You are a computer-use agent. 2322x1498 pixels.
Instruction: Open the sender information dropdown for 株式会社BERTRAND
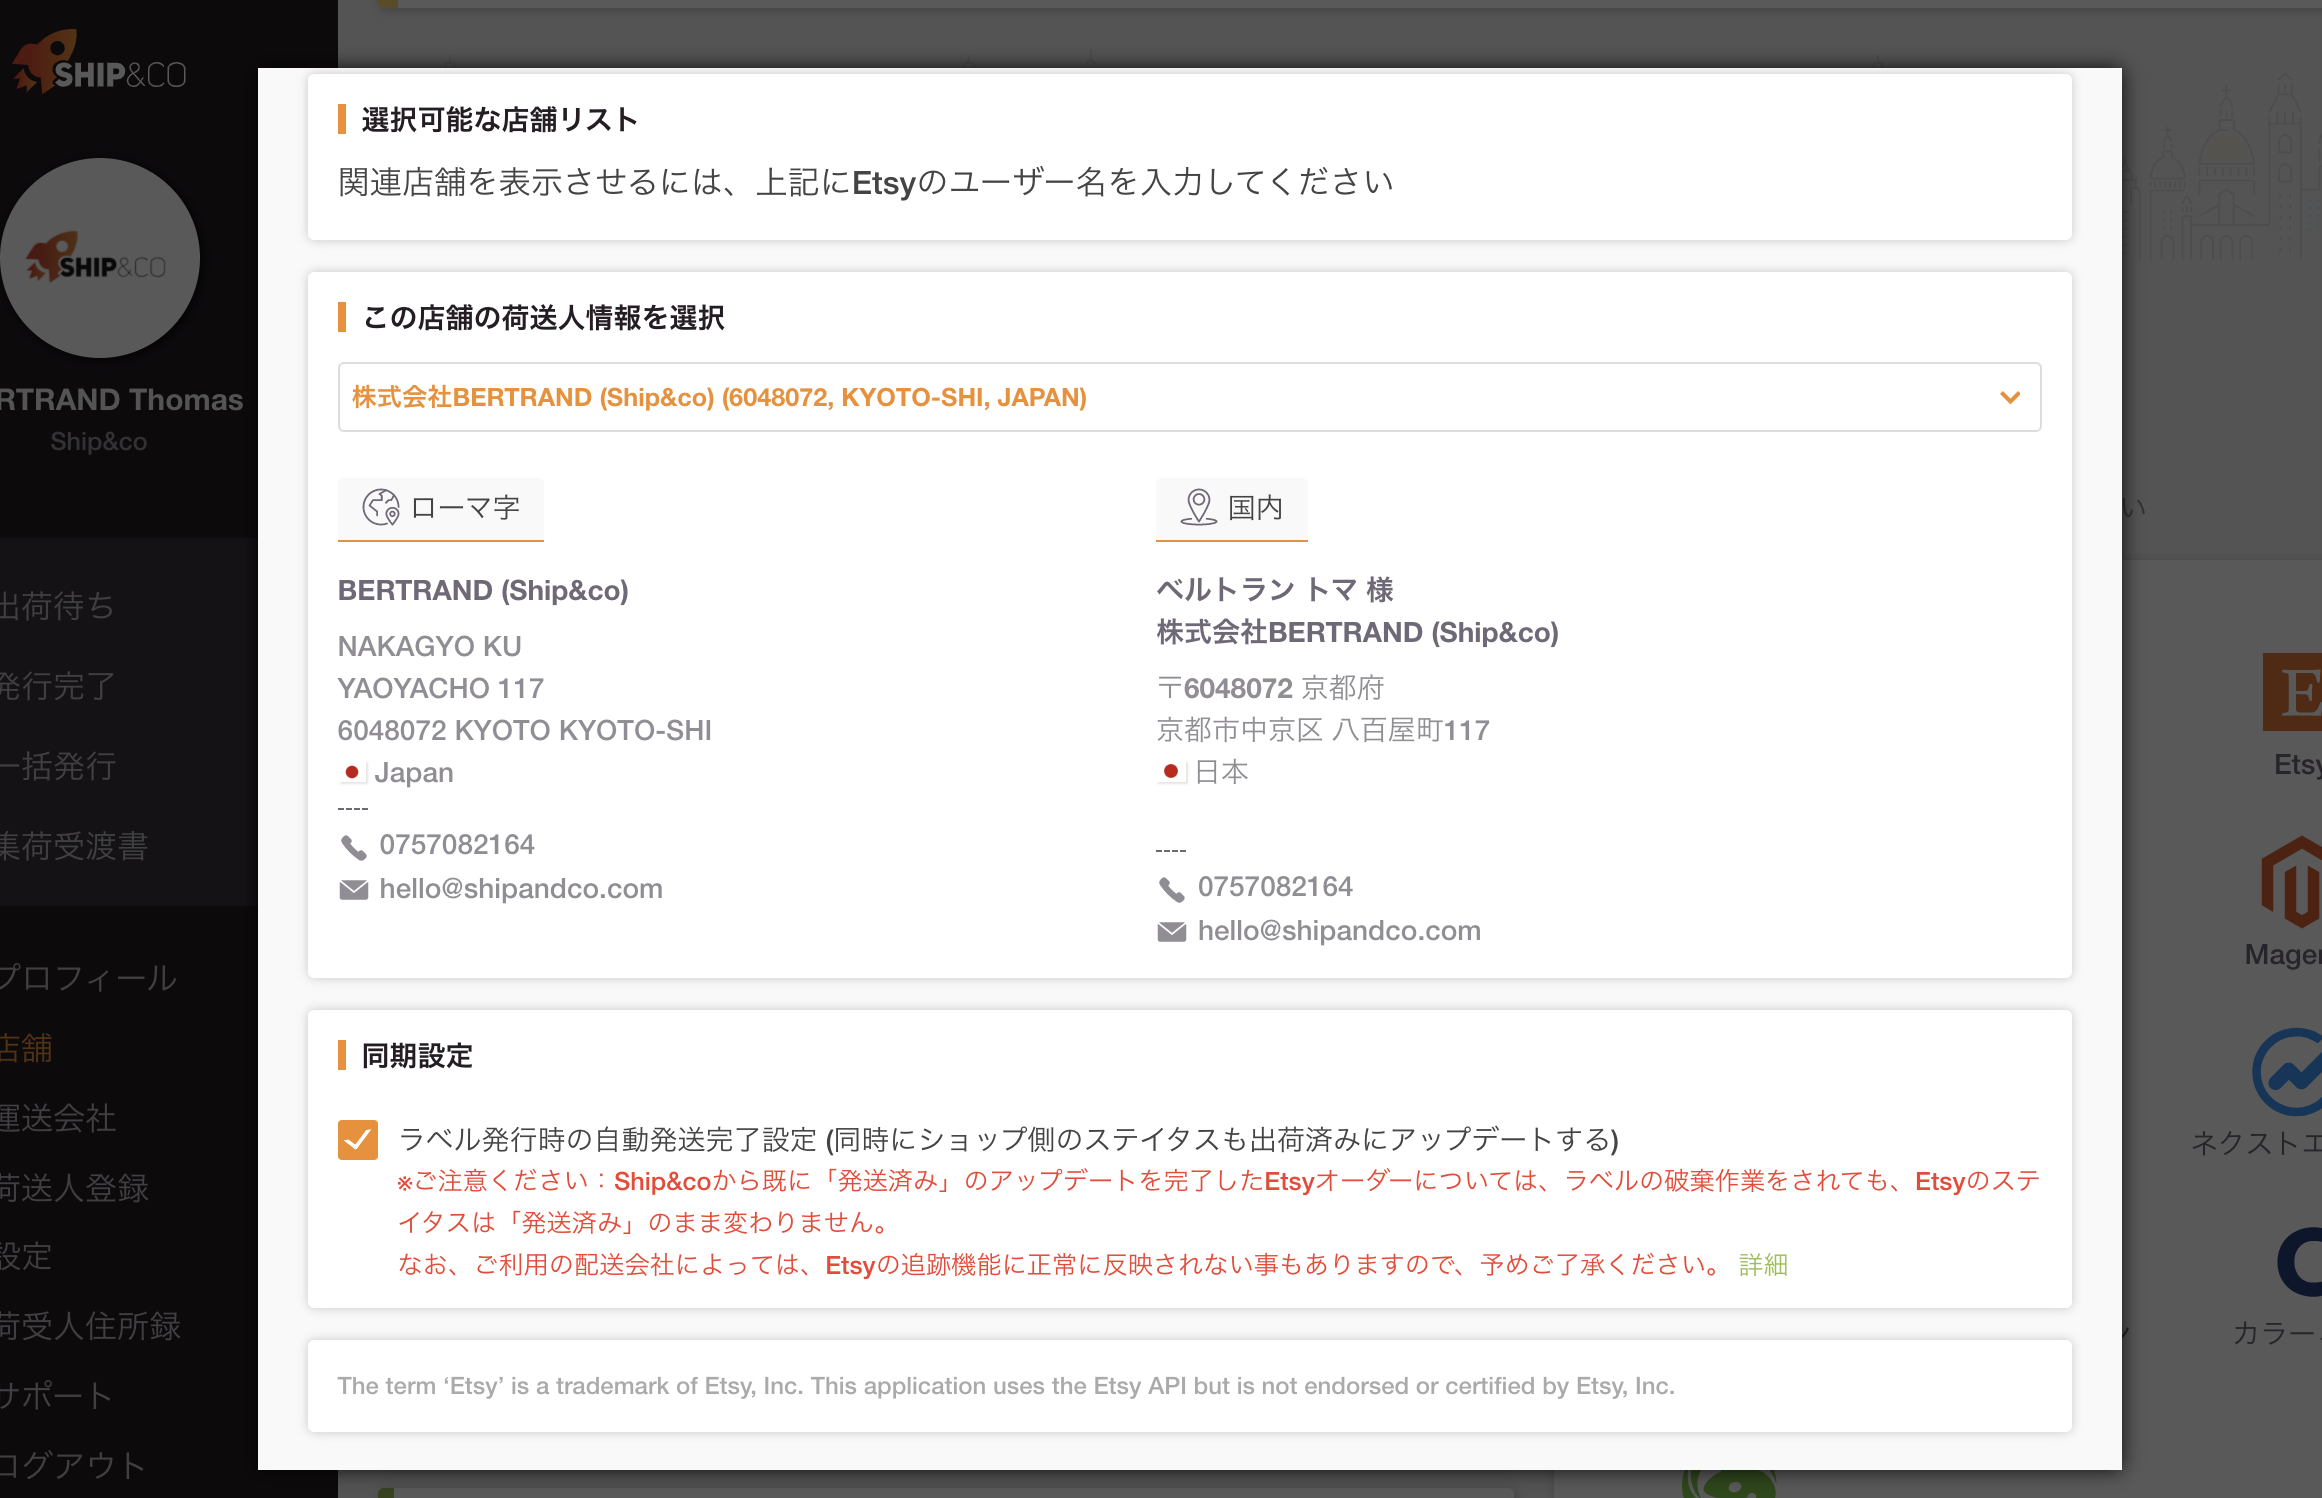click(x=1189, y=397)
